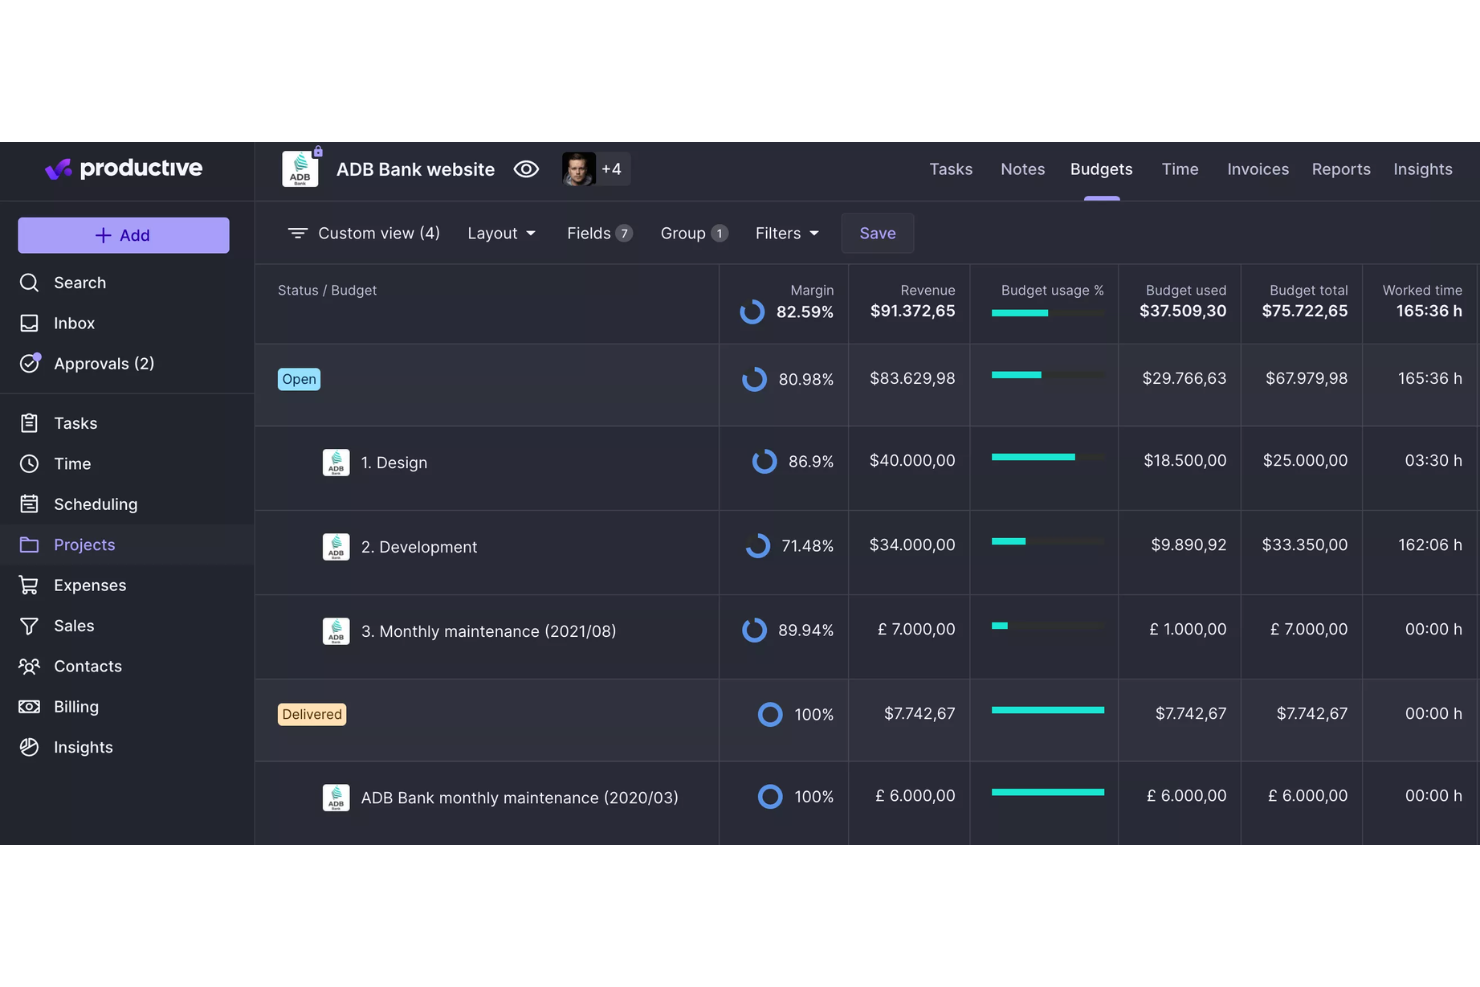The height and width of the screenshot is (987, 1480).
Task: Click the Inbox tray icon
Action: pyautogui.click(x=29, y=323)
